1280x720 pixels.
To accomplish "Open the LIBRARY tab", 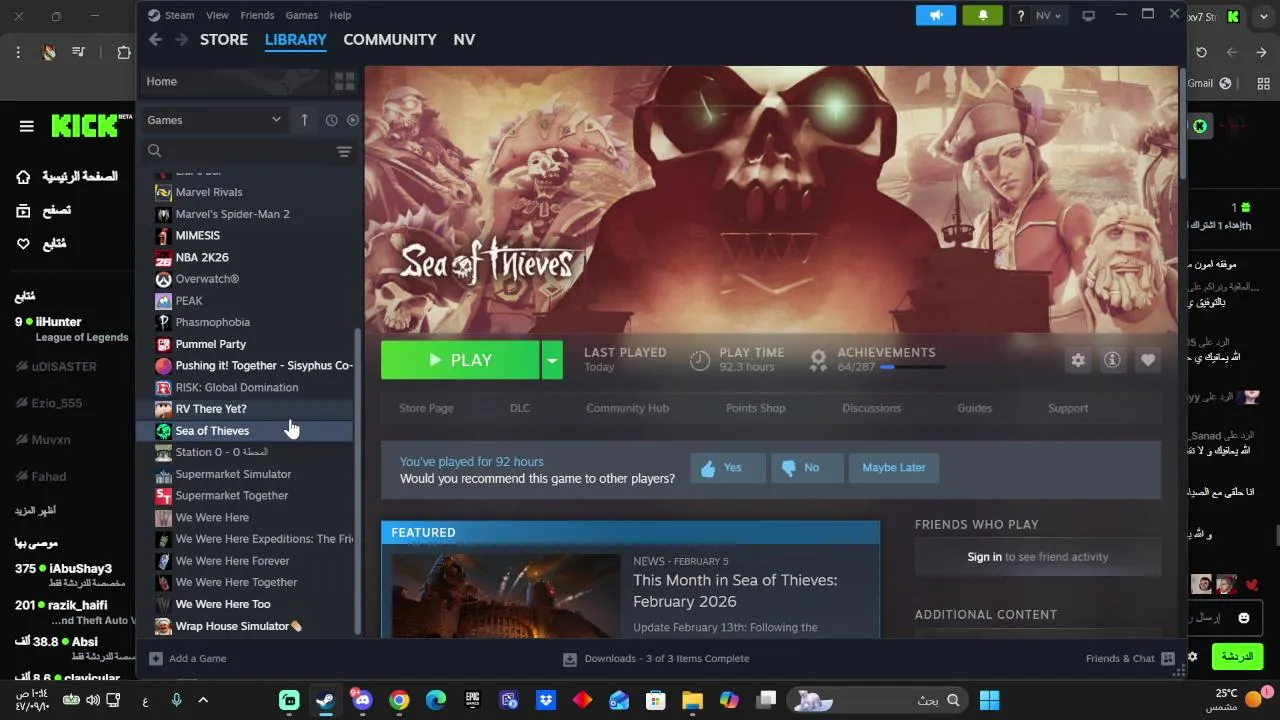I will [295, 39].
